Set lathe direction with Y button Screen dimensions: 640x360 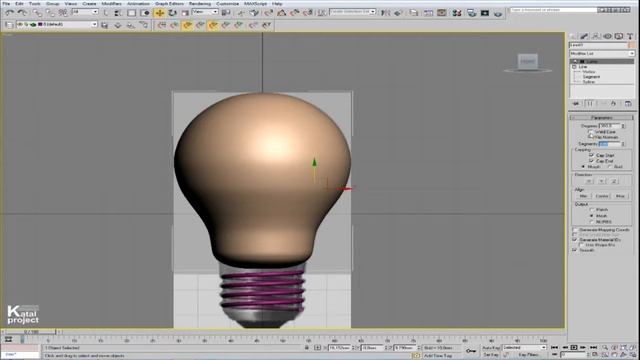[x=601, y=181]
